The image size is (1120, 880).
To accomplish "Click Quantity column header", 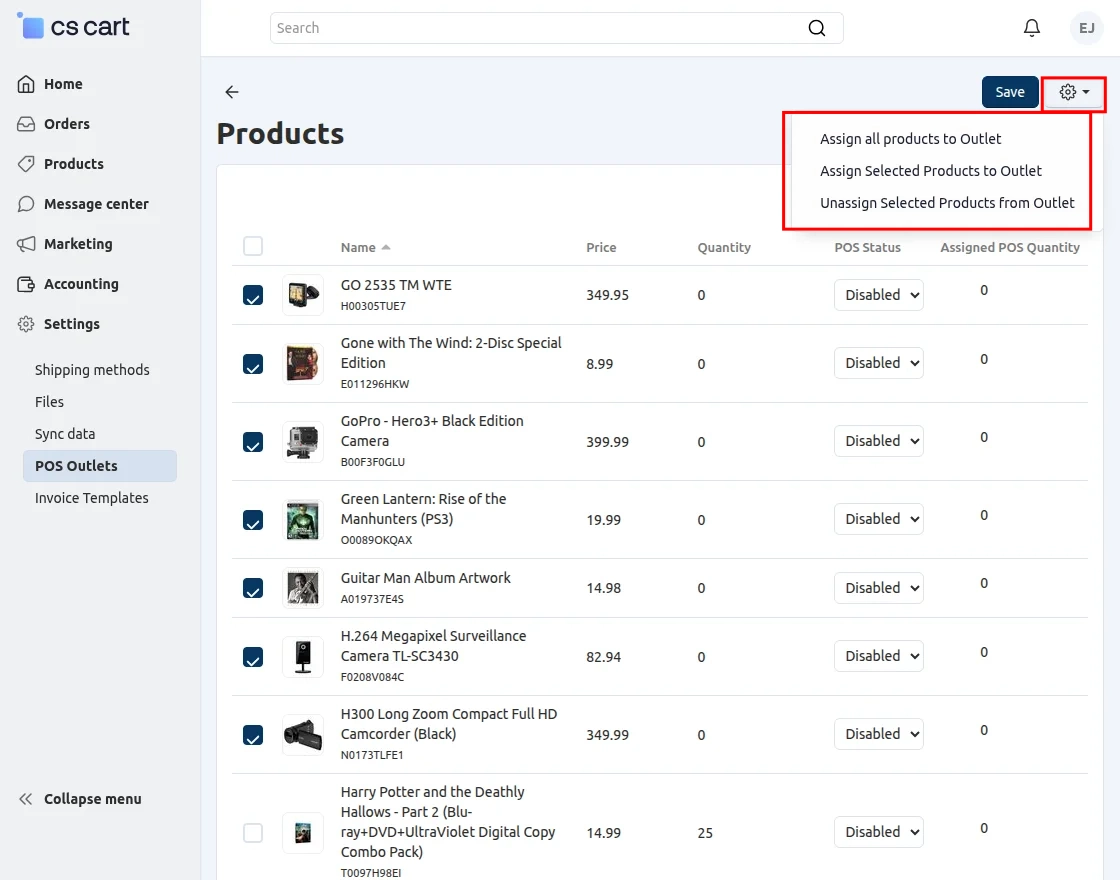I will pyautogui.click(x=724, y=247).
